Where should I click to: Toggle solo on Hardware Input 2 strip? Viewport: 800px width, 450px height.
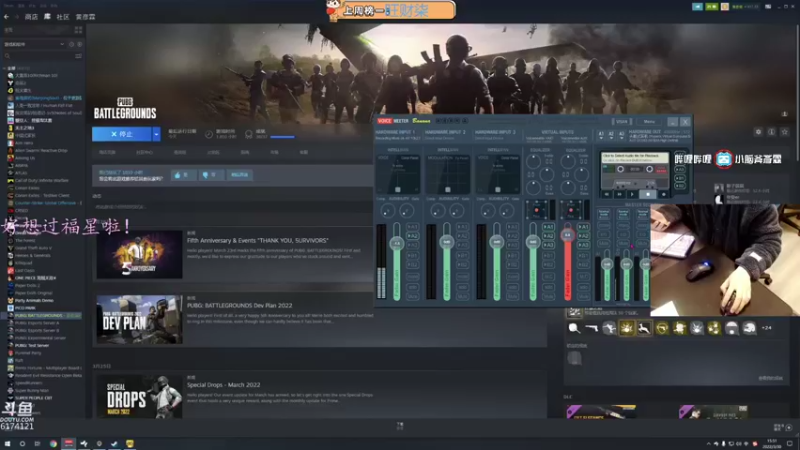click(x=462, y=287)
